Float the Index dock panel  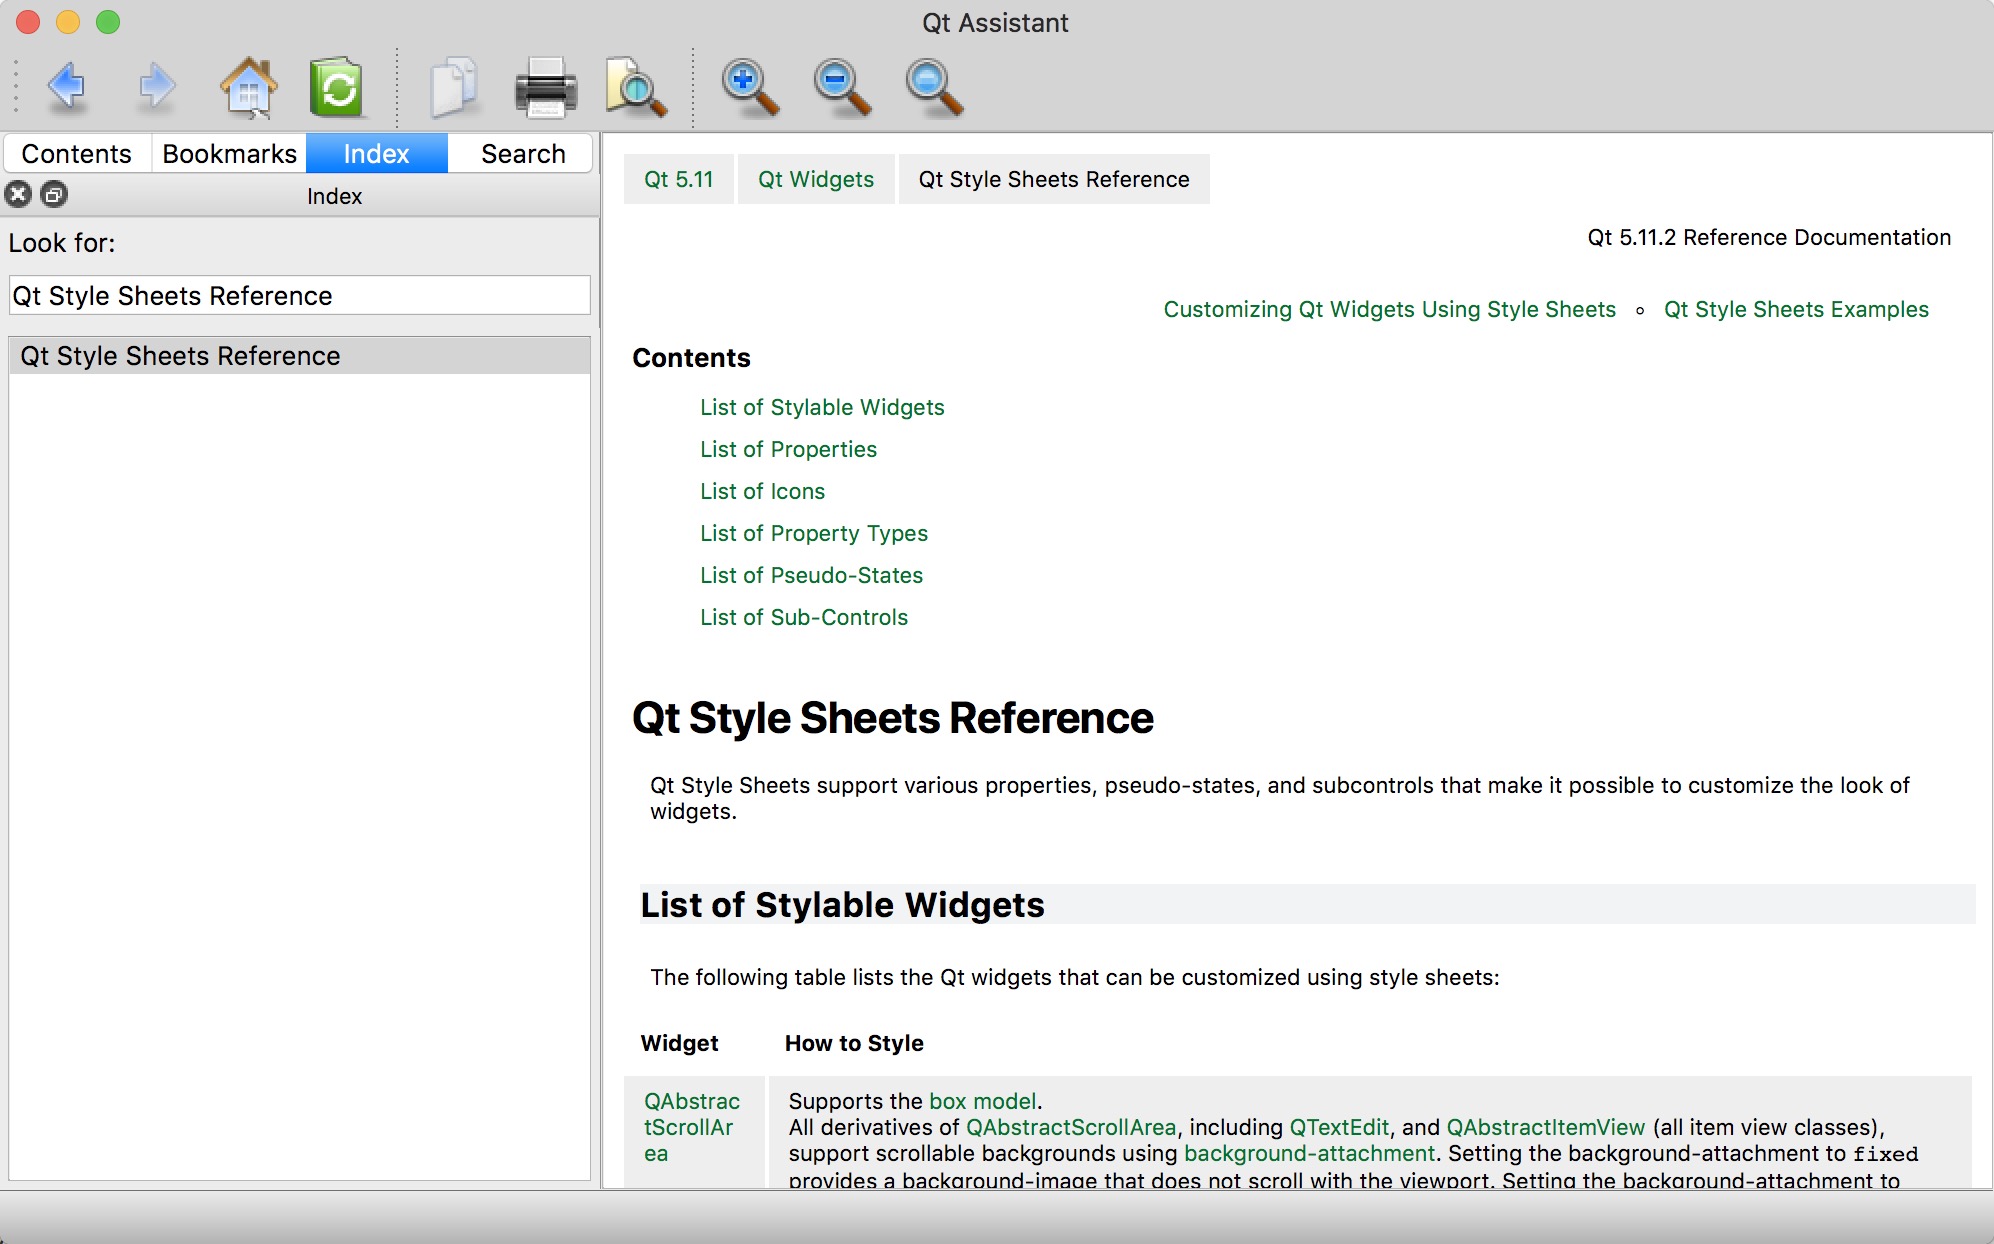pyautogui.click(x=54, y=194)
